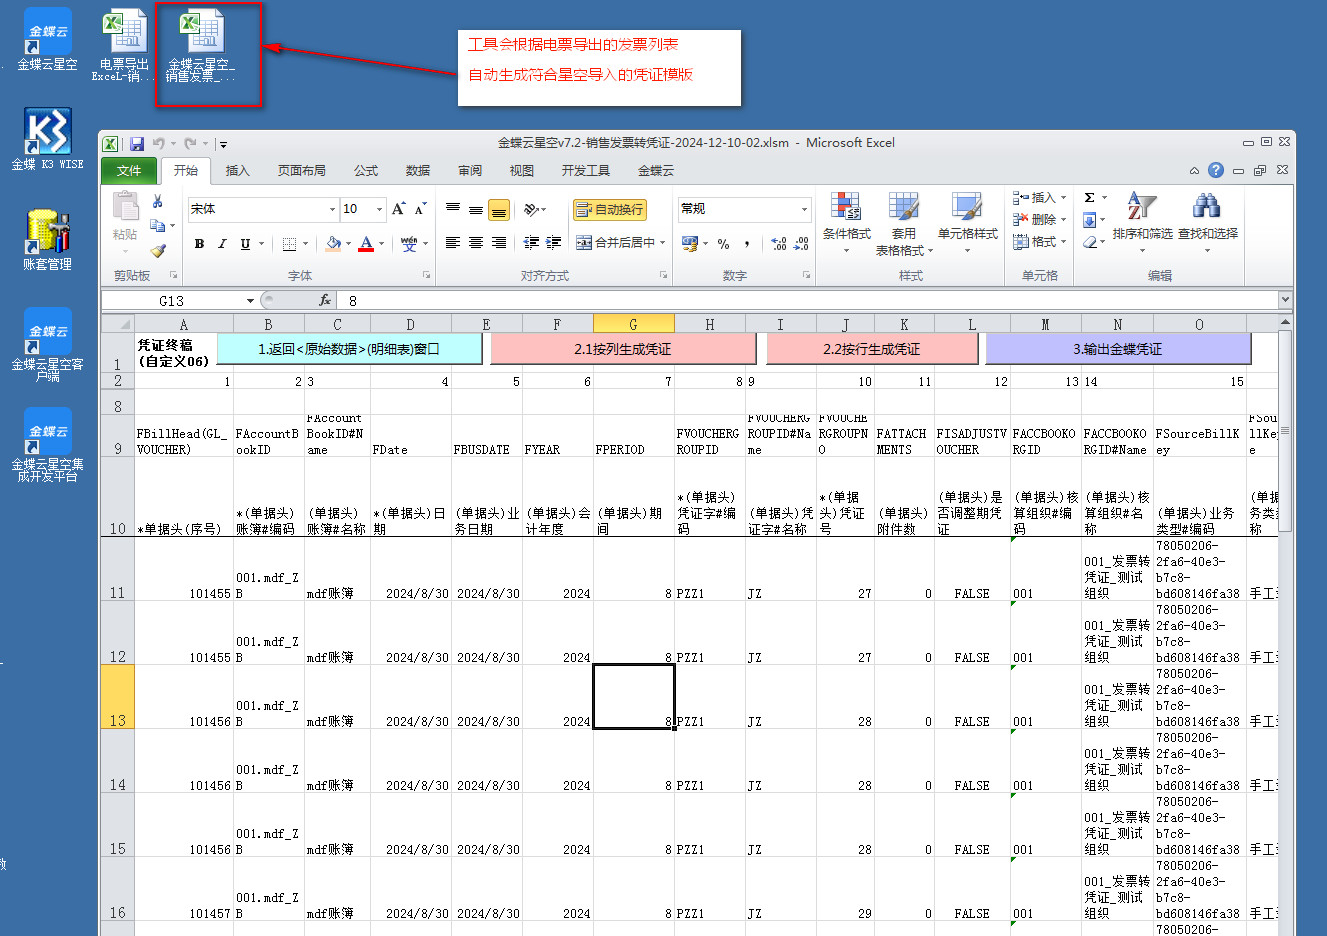Align text left

(453, 243)
